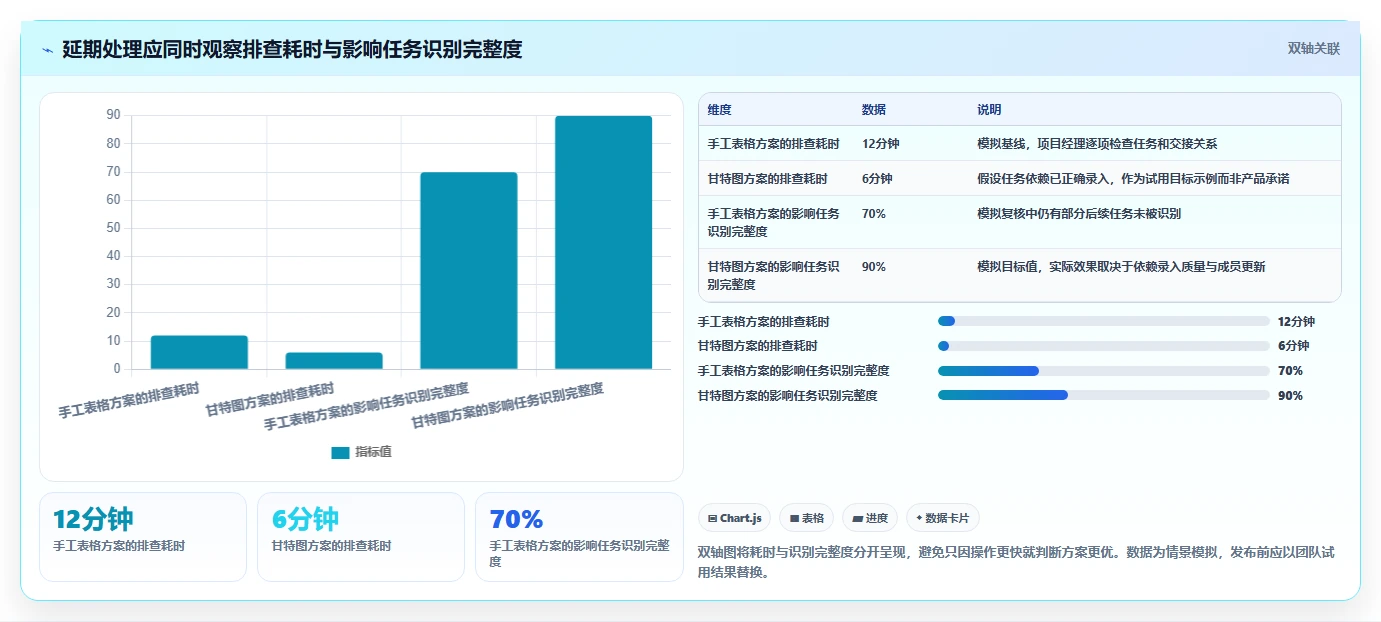1381x622 pixels.
Task: Click progress label 手工表格方案的影响任务识别完整度
Action: click(x=794, y=371)
